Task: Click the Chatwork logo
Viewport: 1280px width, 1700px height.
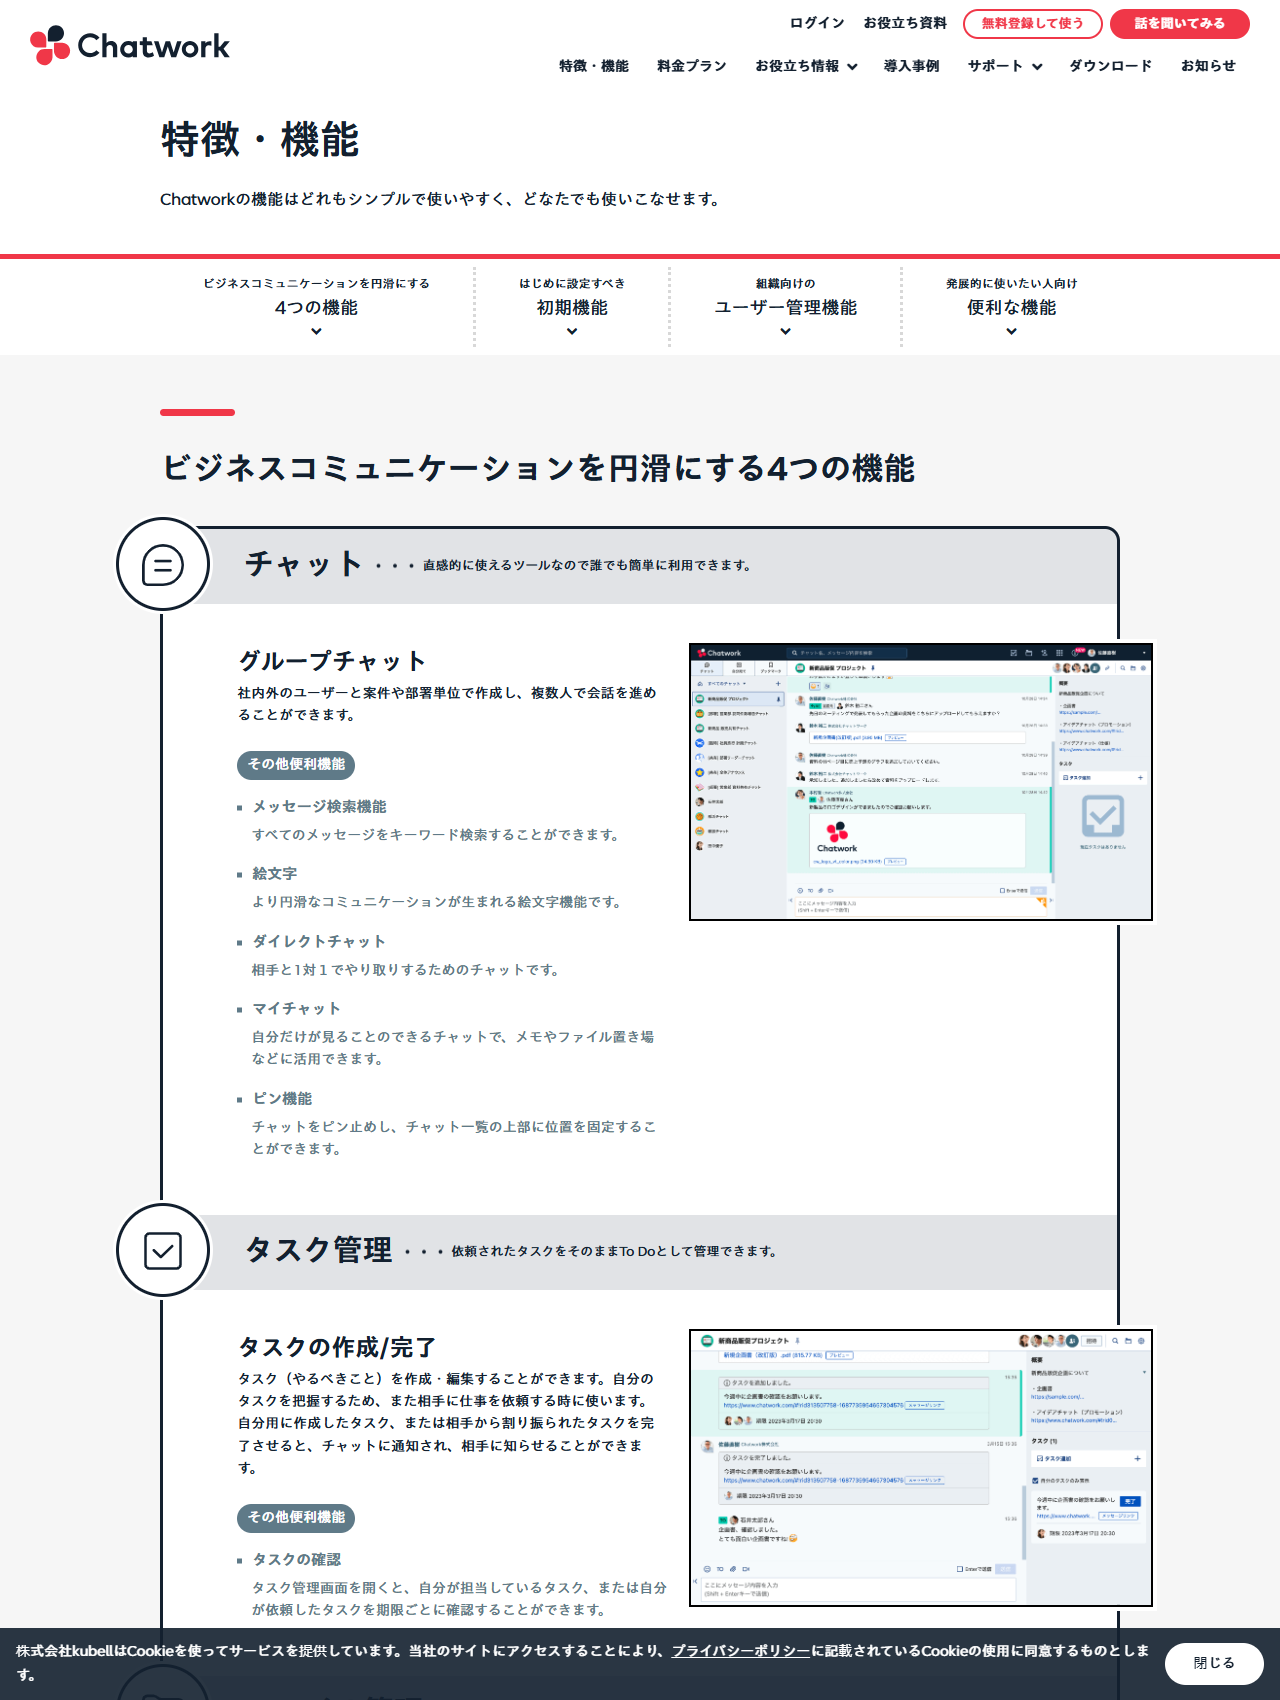Action: 130,45
